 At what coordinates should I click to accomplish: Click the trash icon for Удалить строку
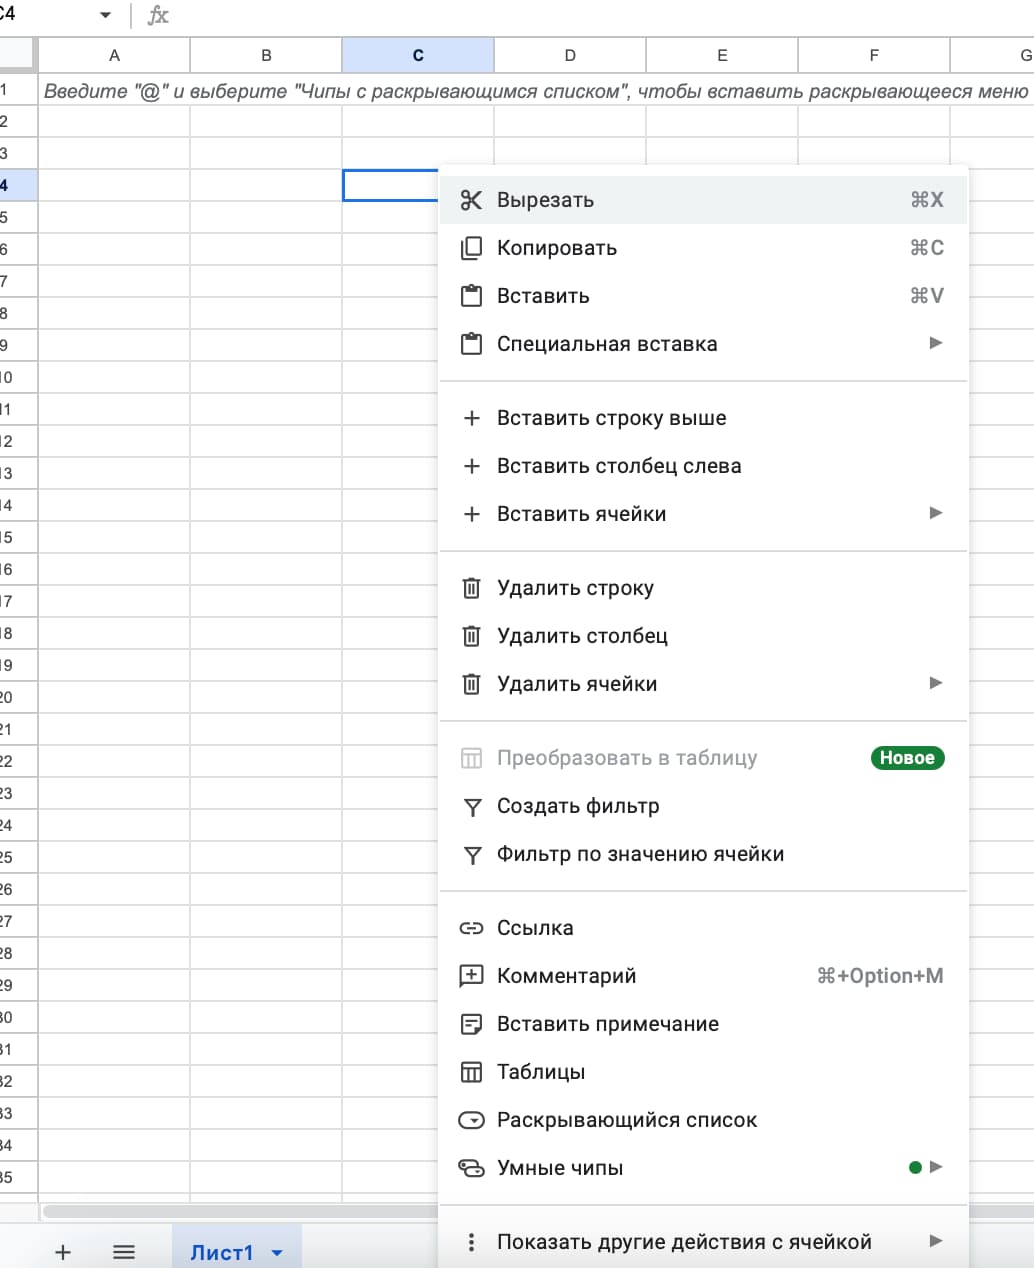471,588
